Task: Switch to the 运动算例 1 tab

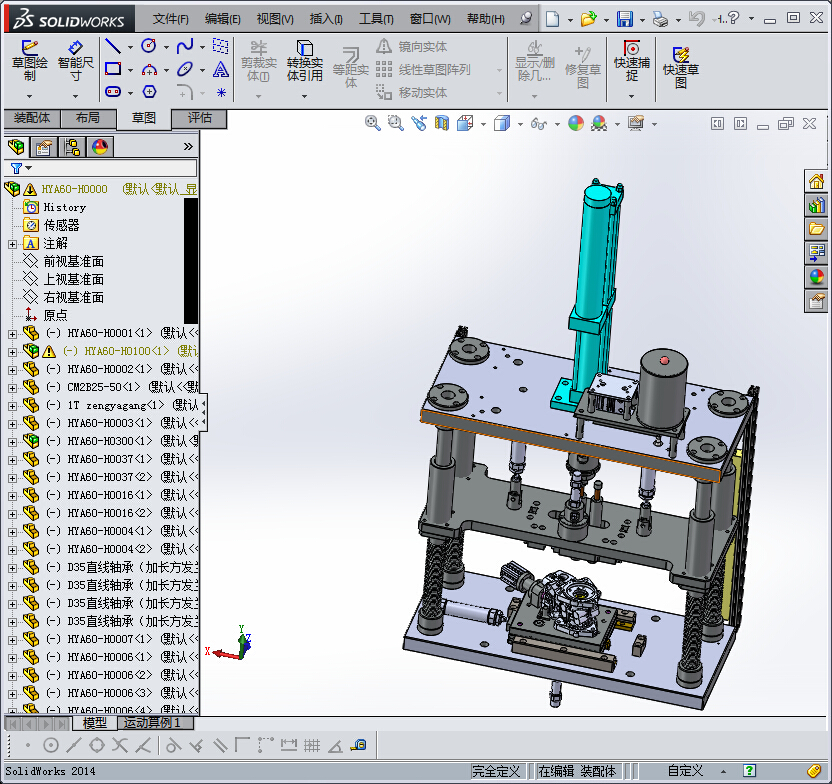Action: [152, 723]
